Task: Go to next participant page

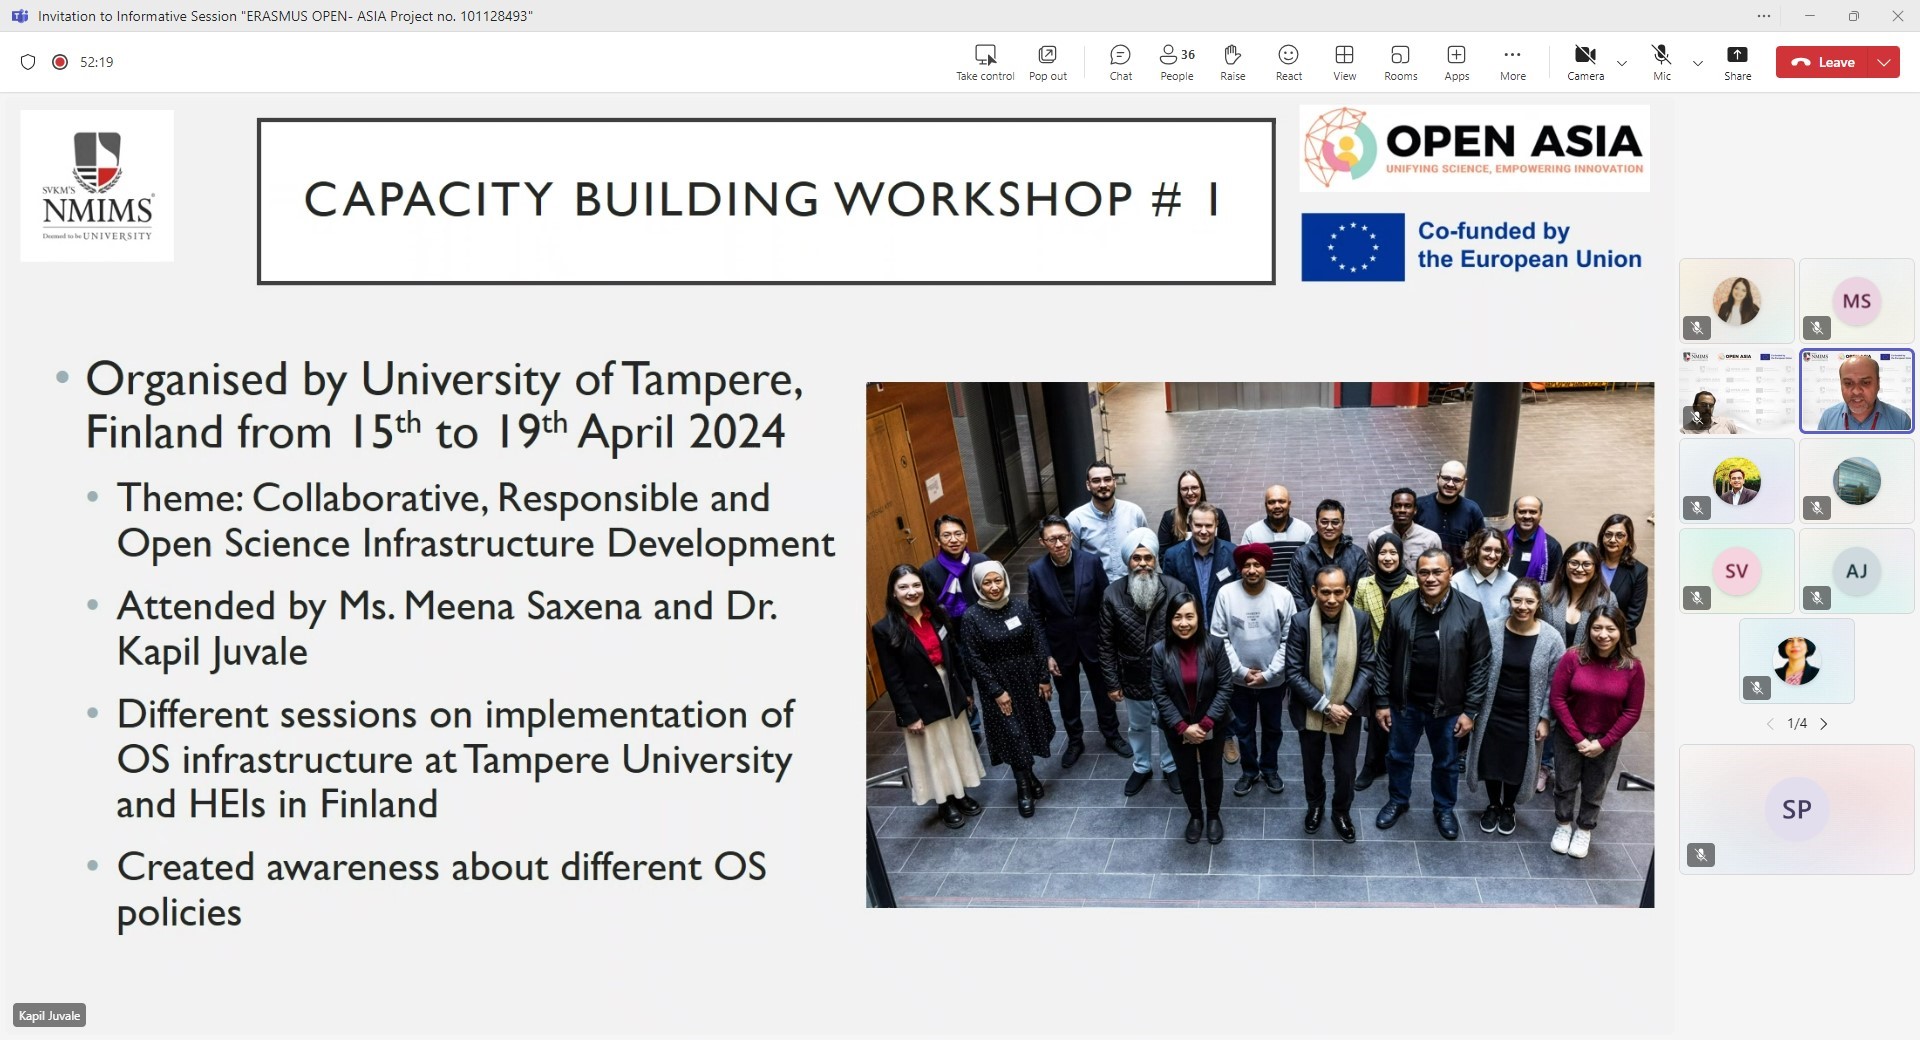Action: (x=1824, y=724)
